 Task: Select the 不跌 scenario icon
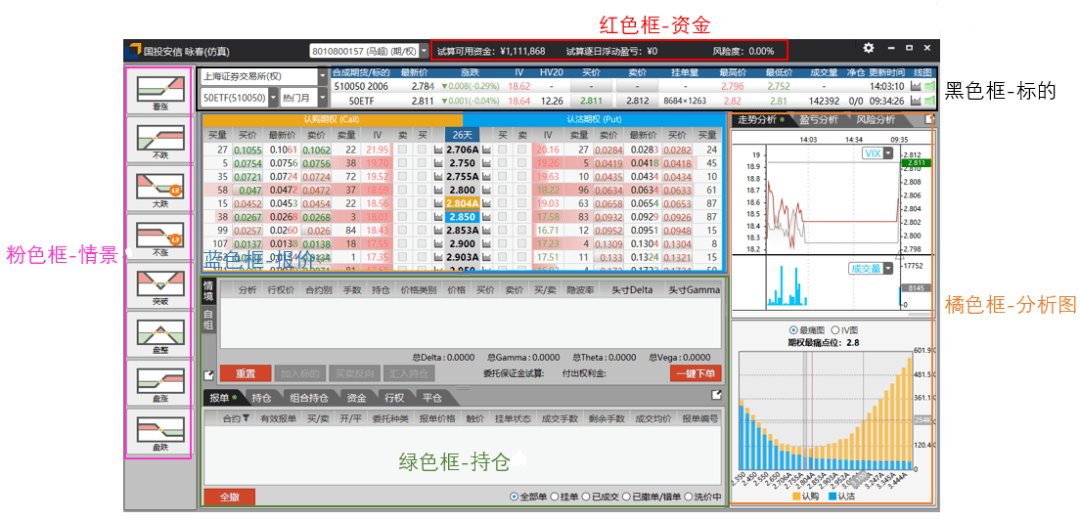pyautogui.click(x=160, y=140)
